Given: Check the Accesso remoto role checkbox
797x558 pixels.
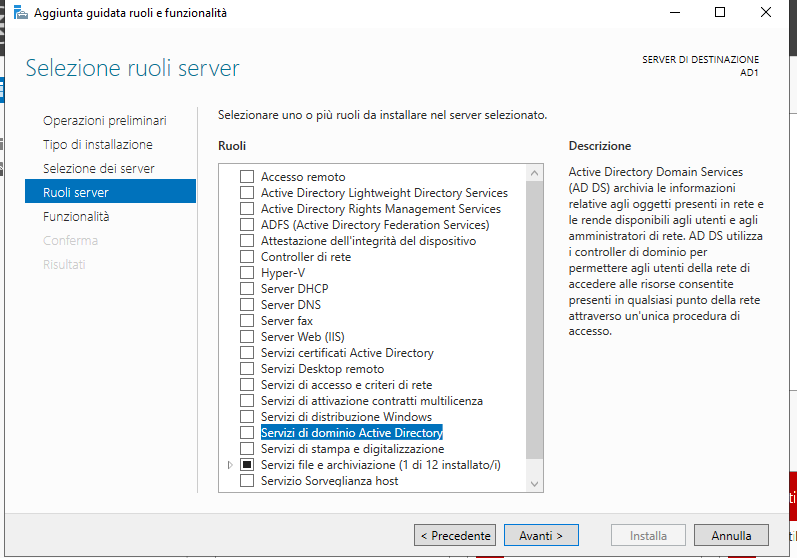Looking at the screenshot, I should click(247, 176).
